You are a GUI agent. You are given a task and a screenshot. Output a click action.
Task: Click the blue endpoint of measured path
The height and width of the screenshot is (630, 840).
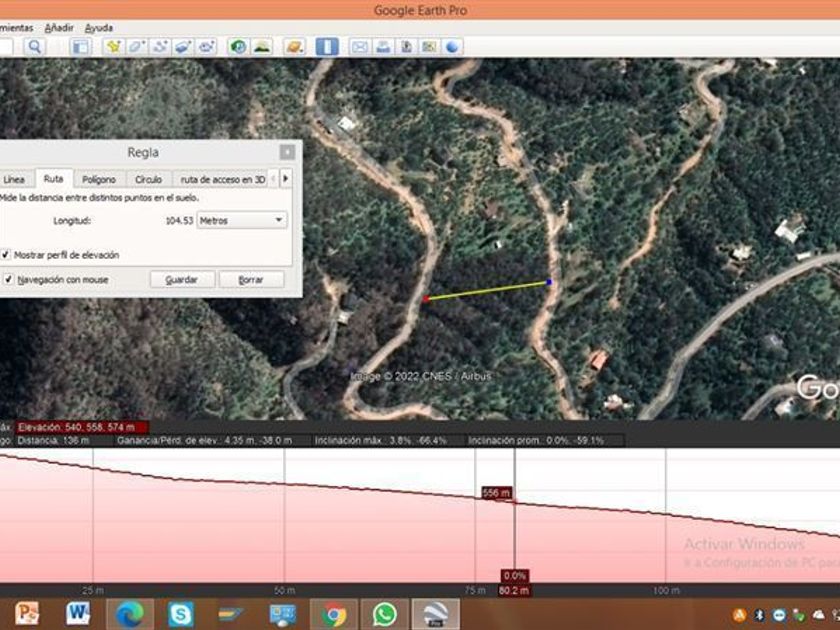click(549, 283)
